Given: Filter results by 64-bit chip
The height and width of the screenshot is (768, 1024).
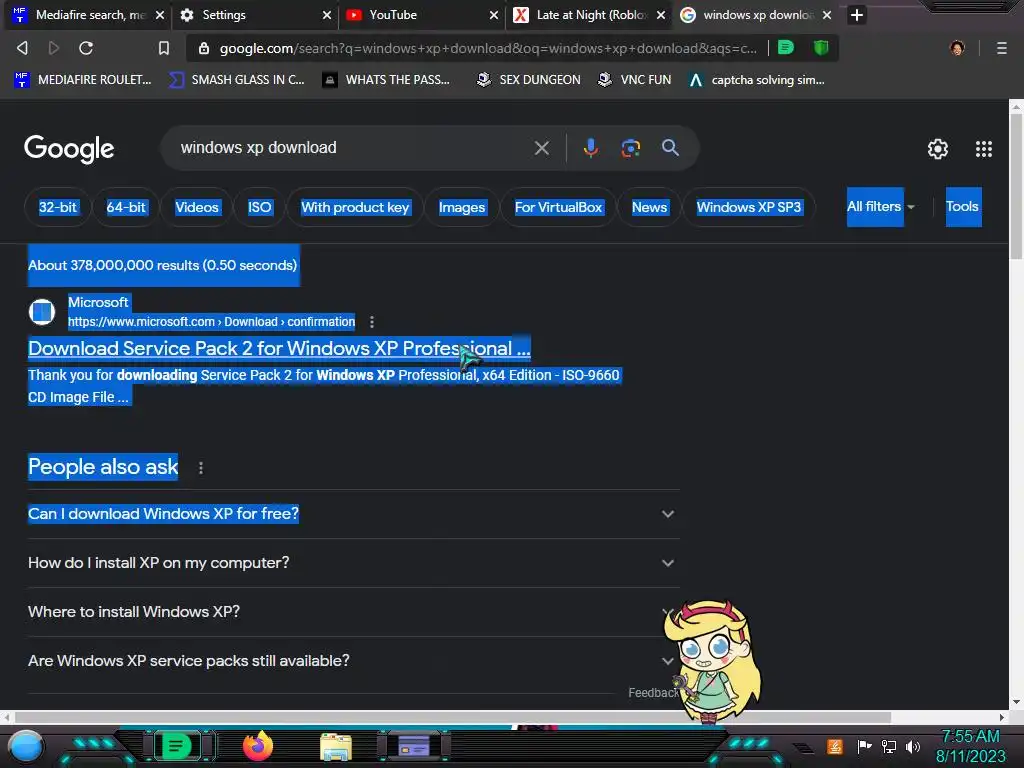Looking at the screenshot, I should (126, 208).
